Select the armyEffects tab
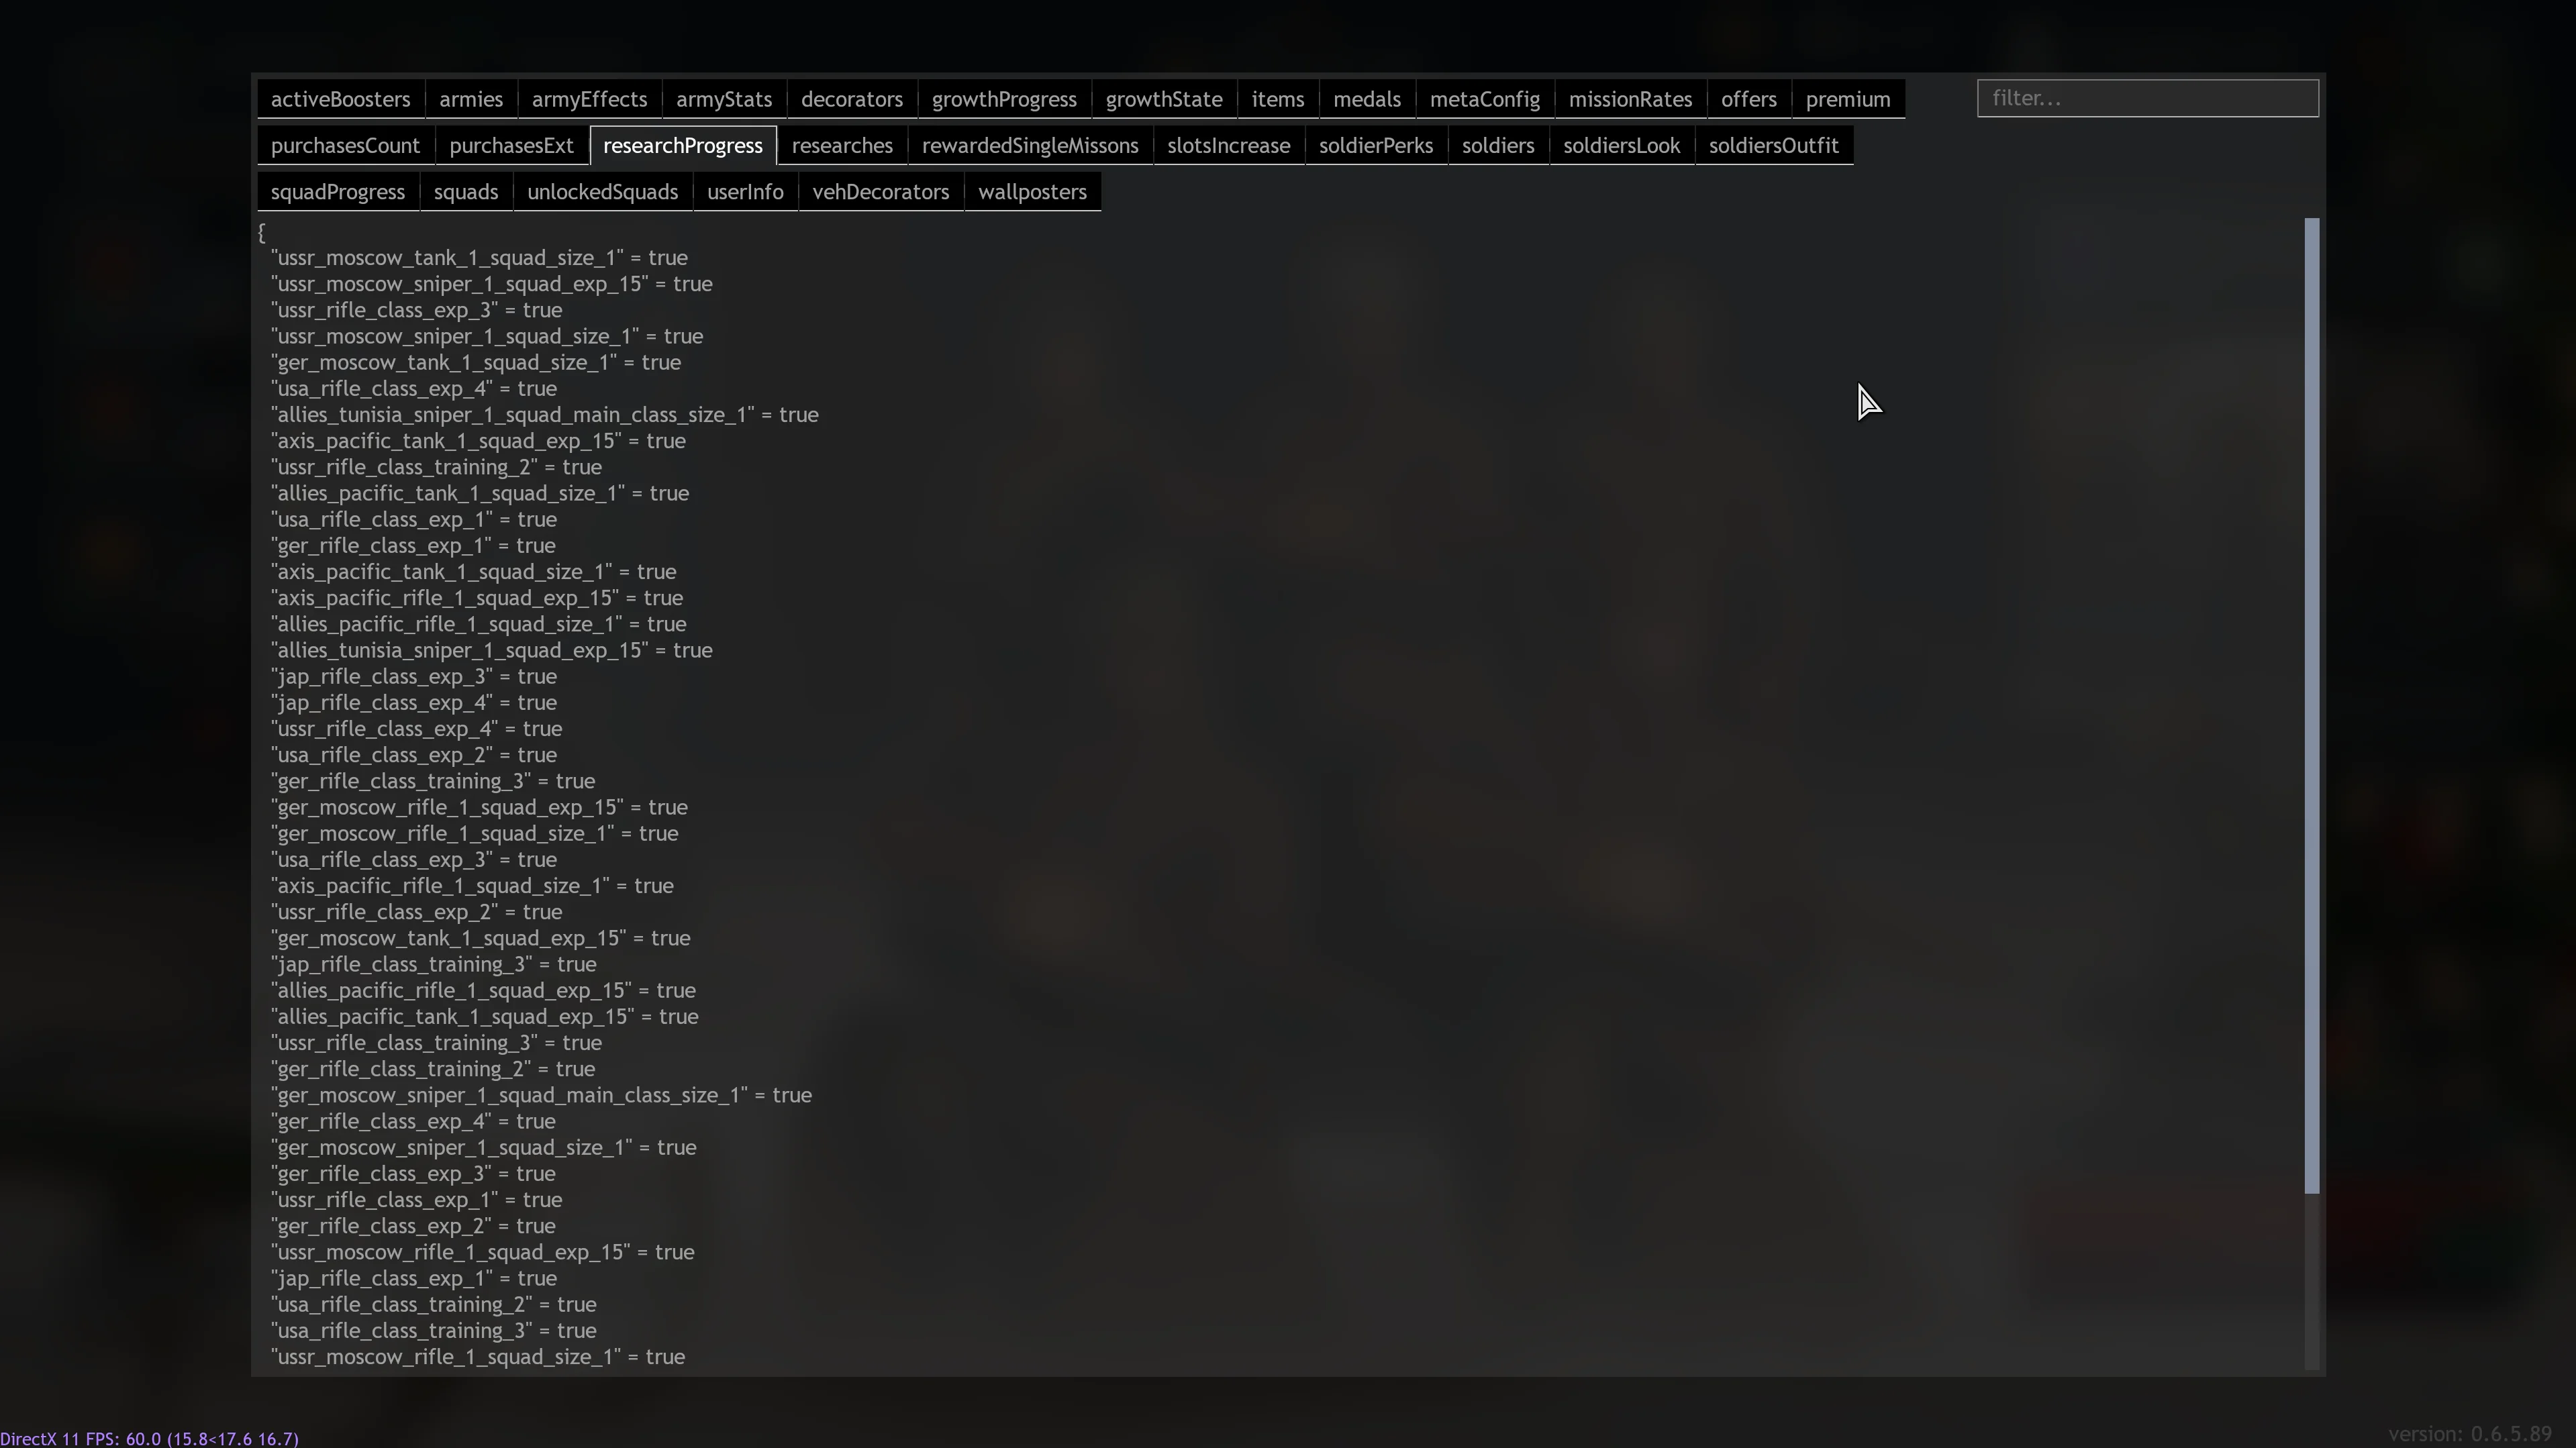This screenshot has width=2576, height=1448. coord(589,99)
